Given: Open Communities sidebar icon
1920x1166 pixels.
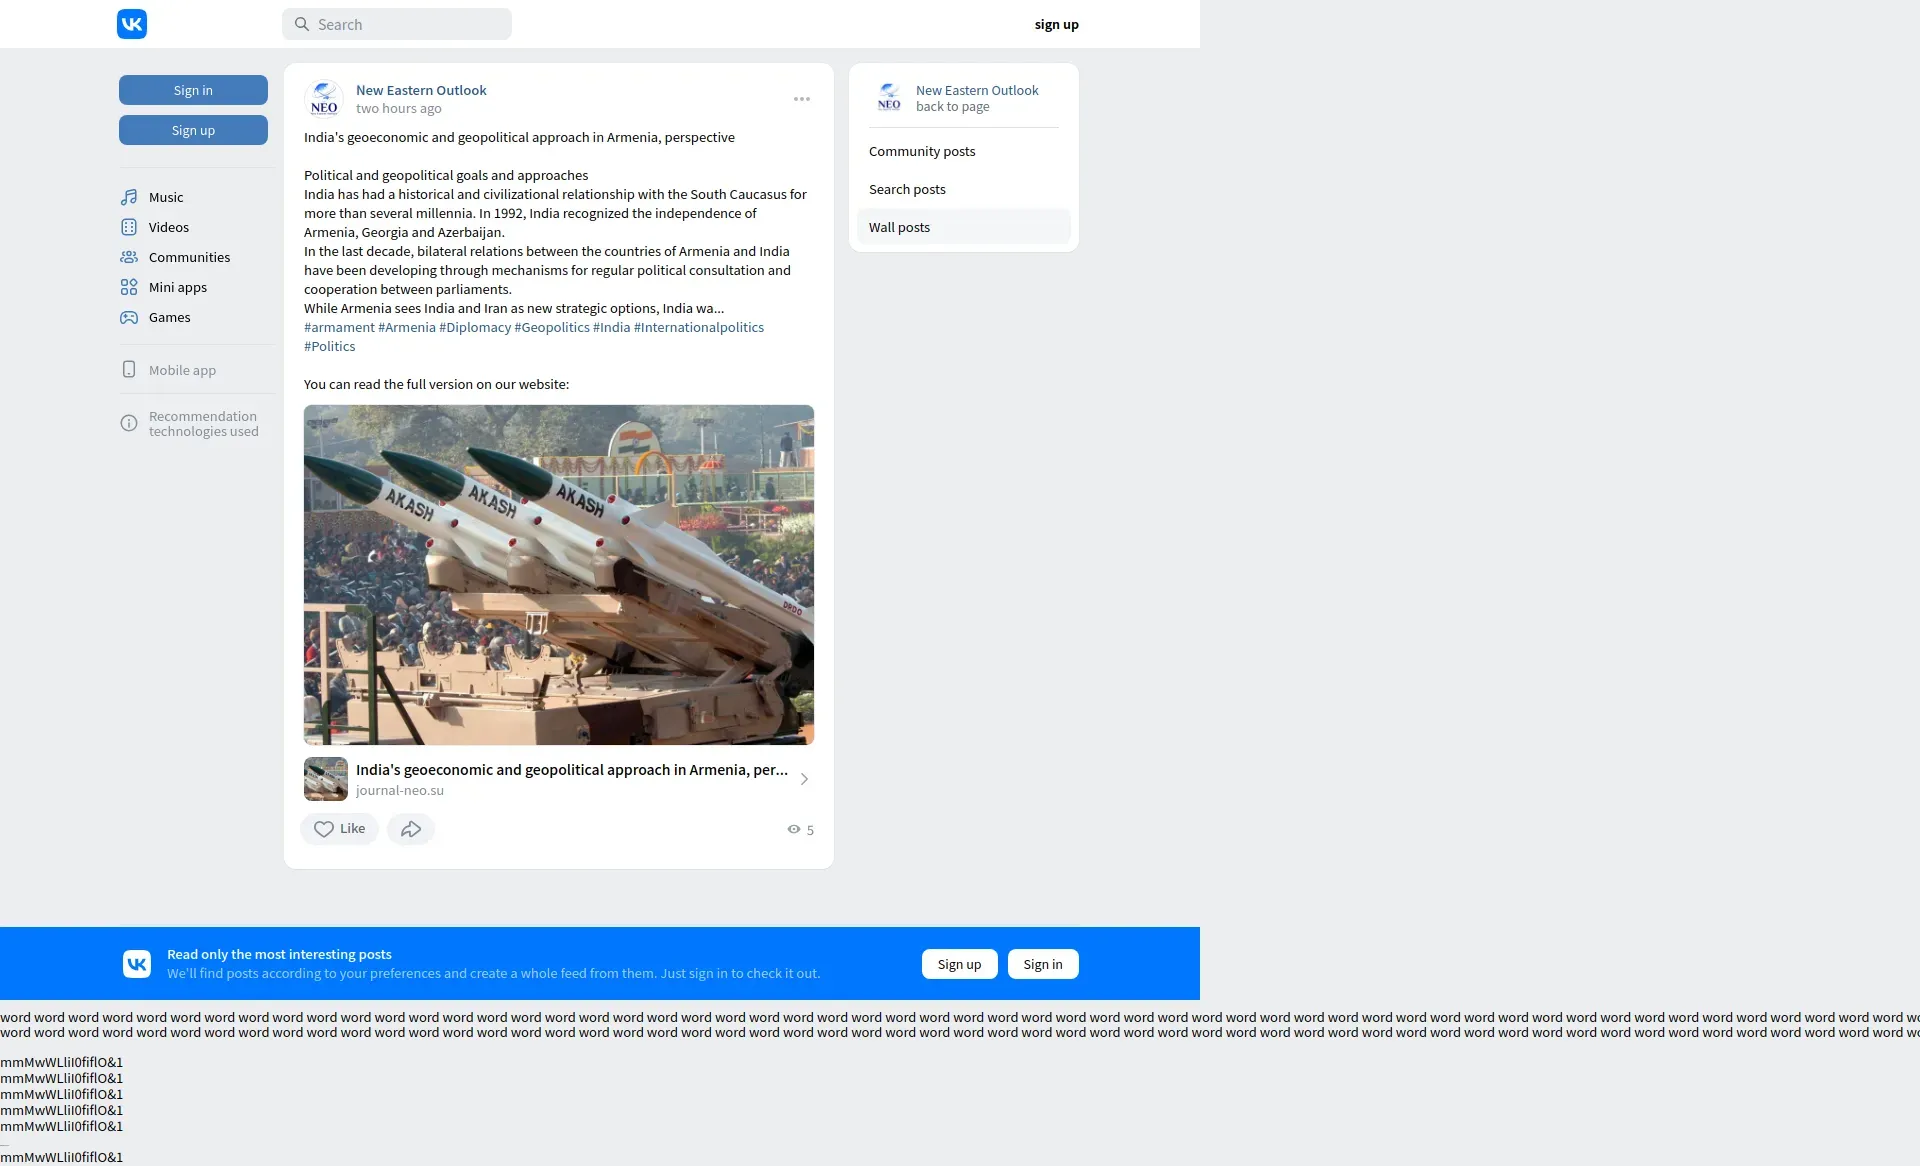Looking at the screenshot, I should click(129, 257).
